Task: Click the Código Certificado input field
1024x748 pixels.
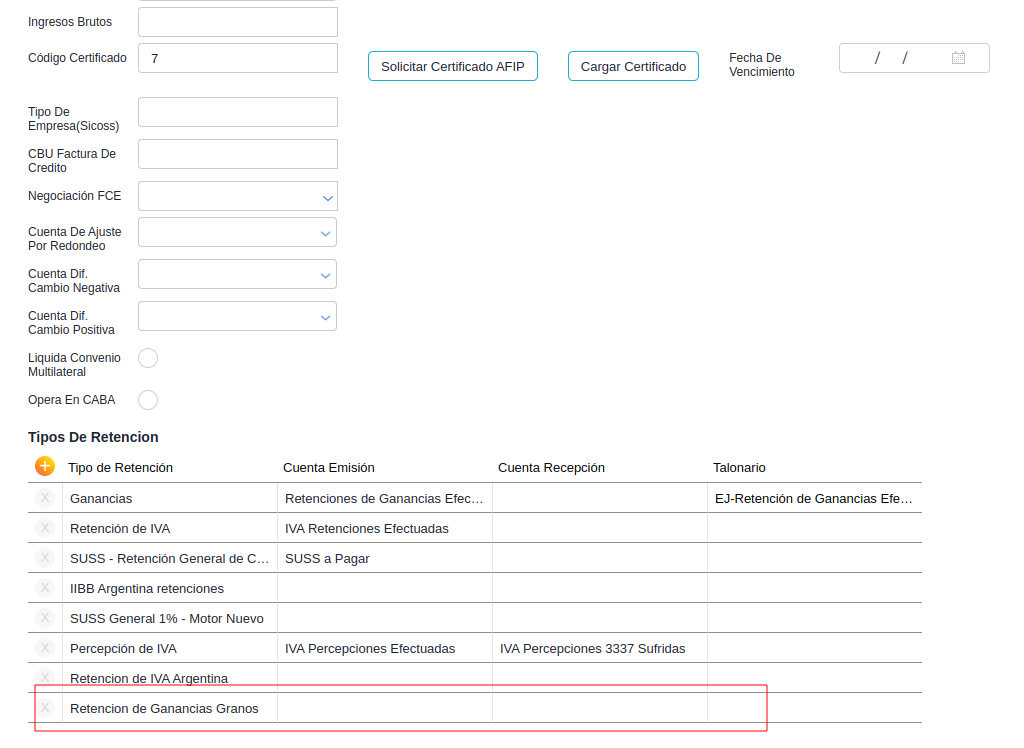Action: click(x=238, y=58)
